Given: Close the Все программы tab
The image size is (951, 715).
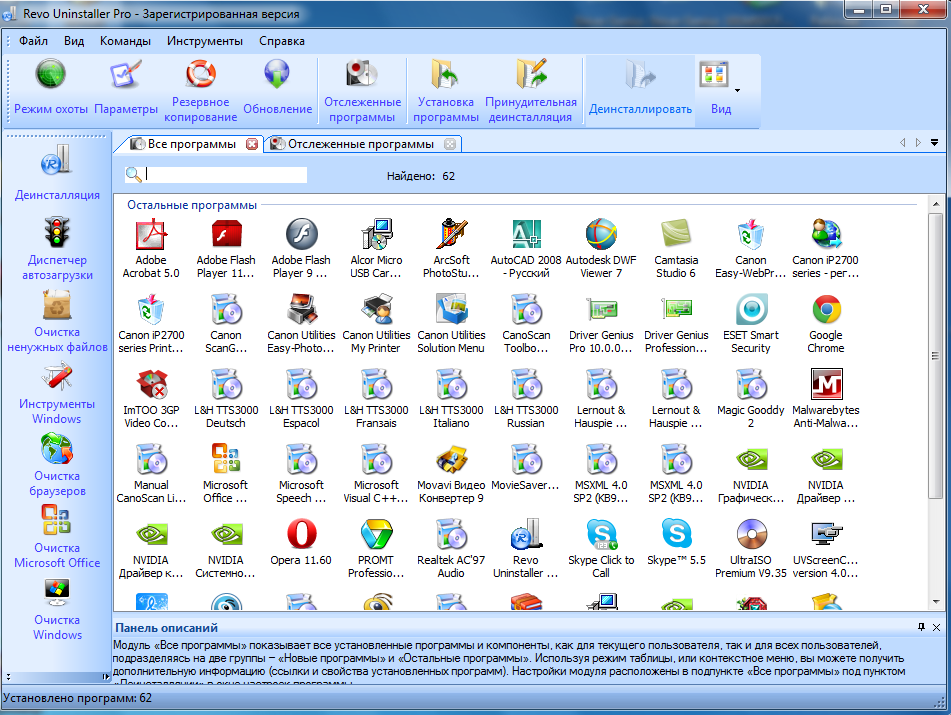Looking at the screenshot, I should [x=252, y=144].
